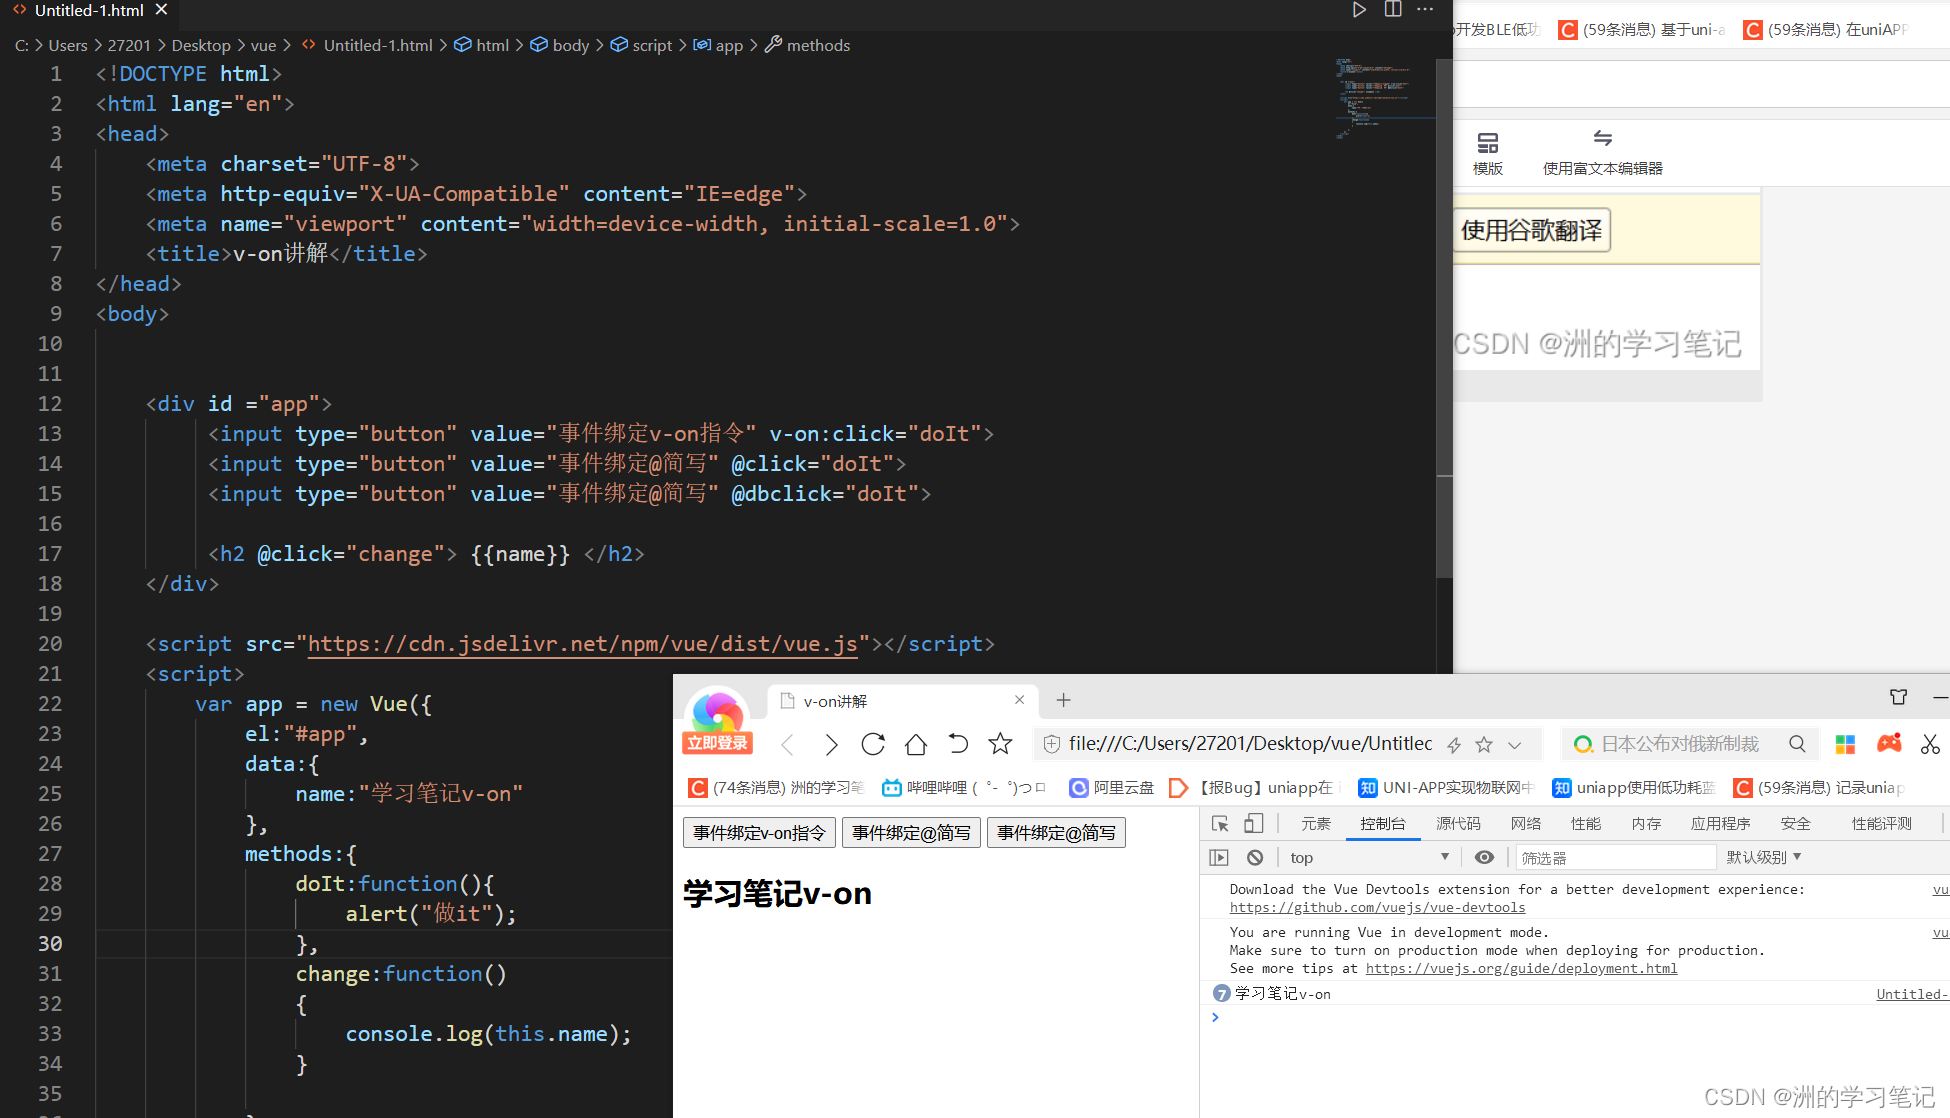Viewport: 1950px width, 1118px height.
Task: Click the 事件绑定v-on指令 button
Action: 759,833
